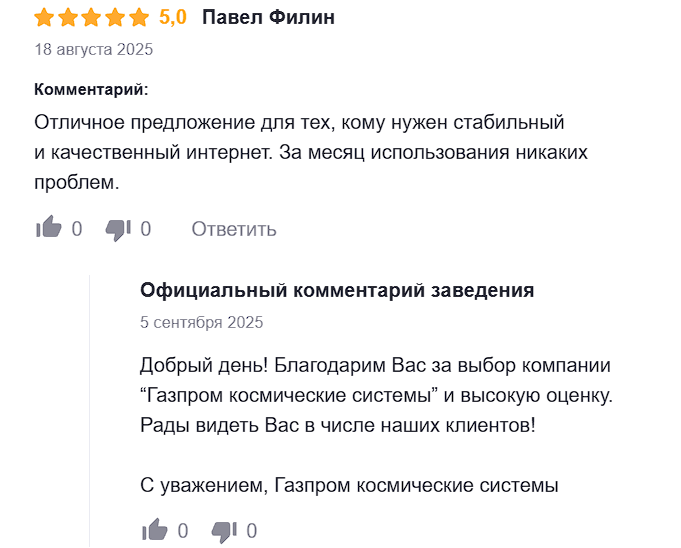
Task: Click the 'Комментарий:' label
Action: click(x=91, y=89)
